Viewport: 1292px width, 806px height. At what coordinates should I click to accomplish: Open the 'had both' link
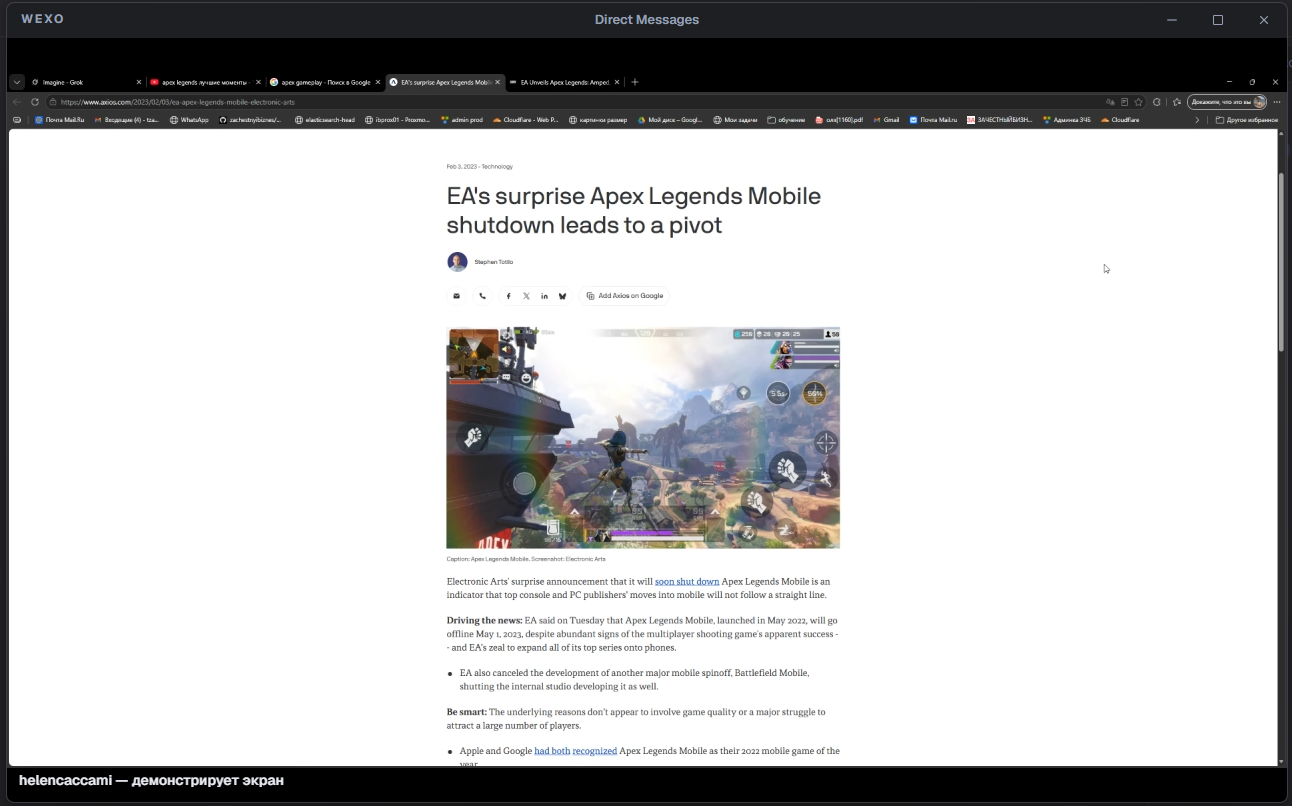pyautogui.click(x=552, y=751)
